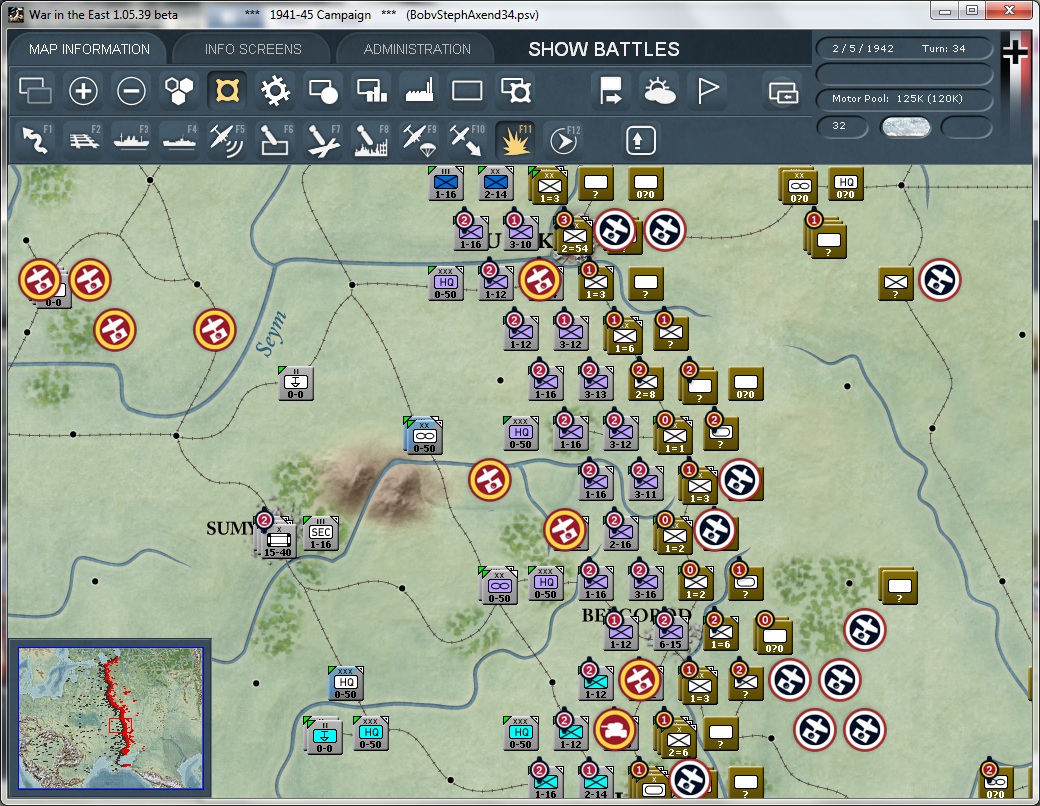
Task: Click the Motor Pool 125K (120K) readout
Action: pos(903,99)
